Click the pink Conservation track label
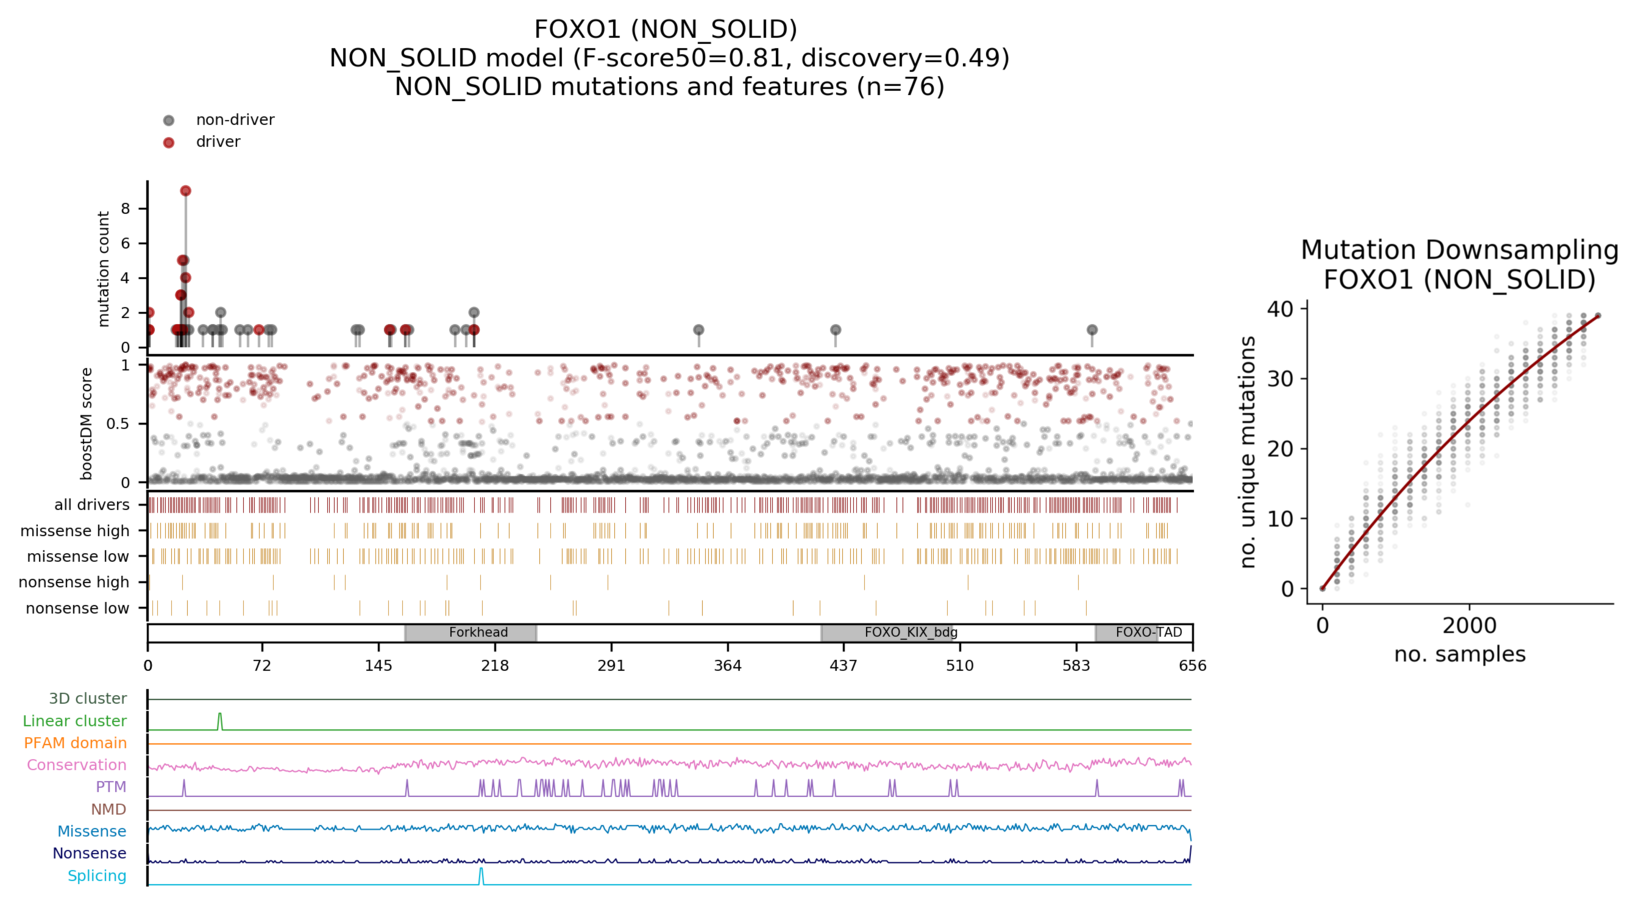This screenshot has height=906, width=1633. point(76,765)
